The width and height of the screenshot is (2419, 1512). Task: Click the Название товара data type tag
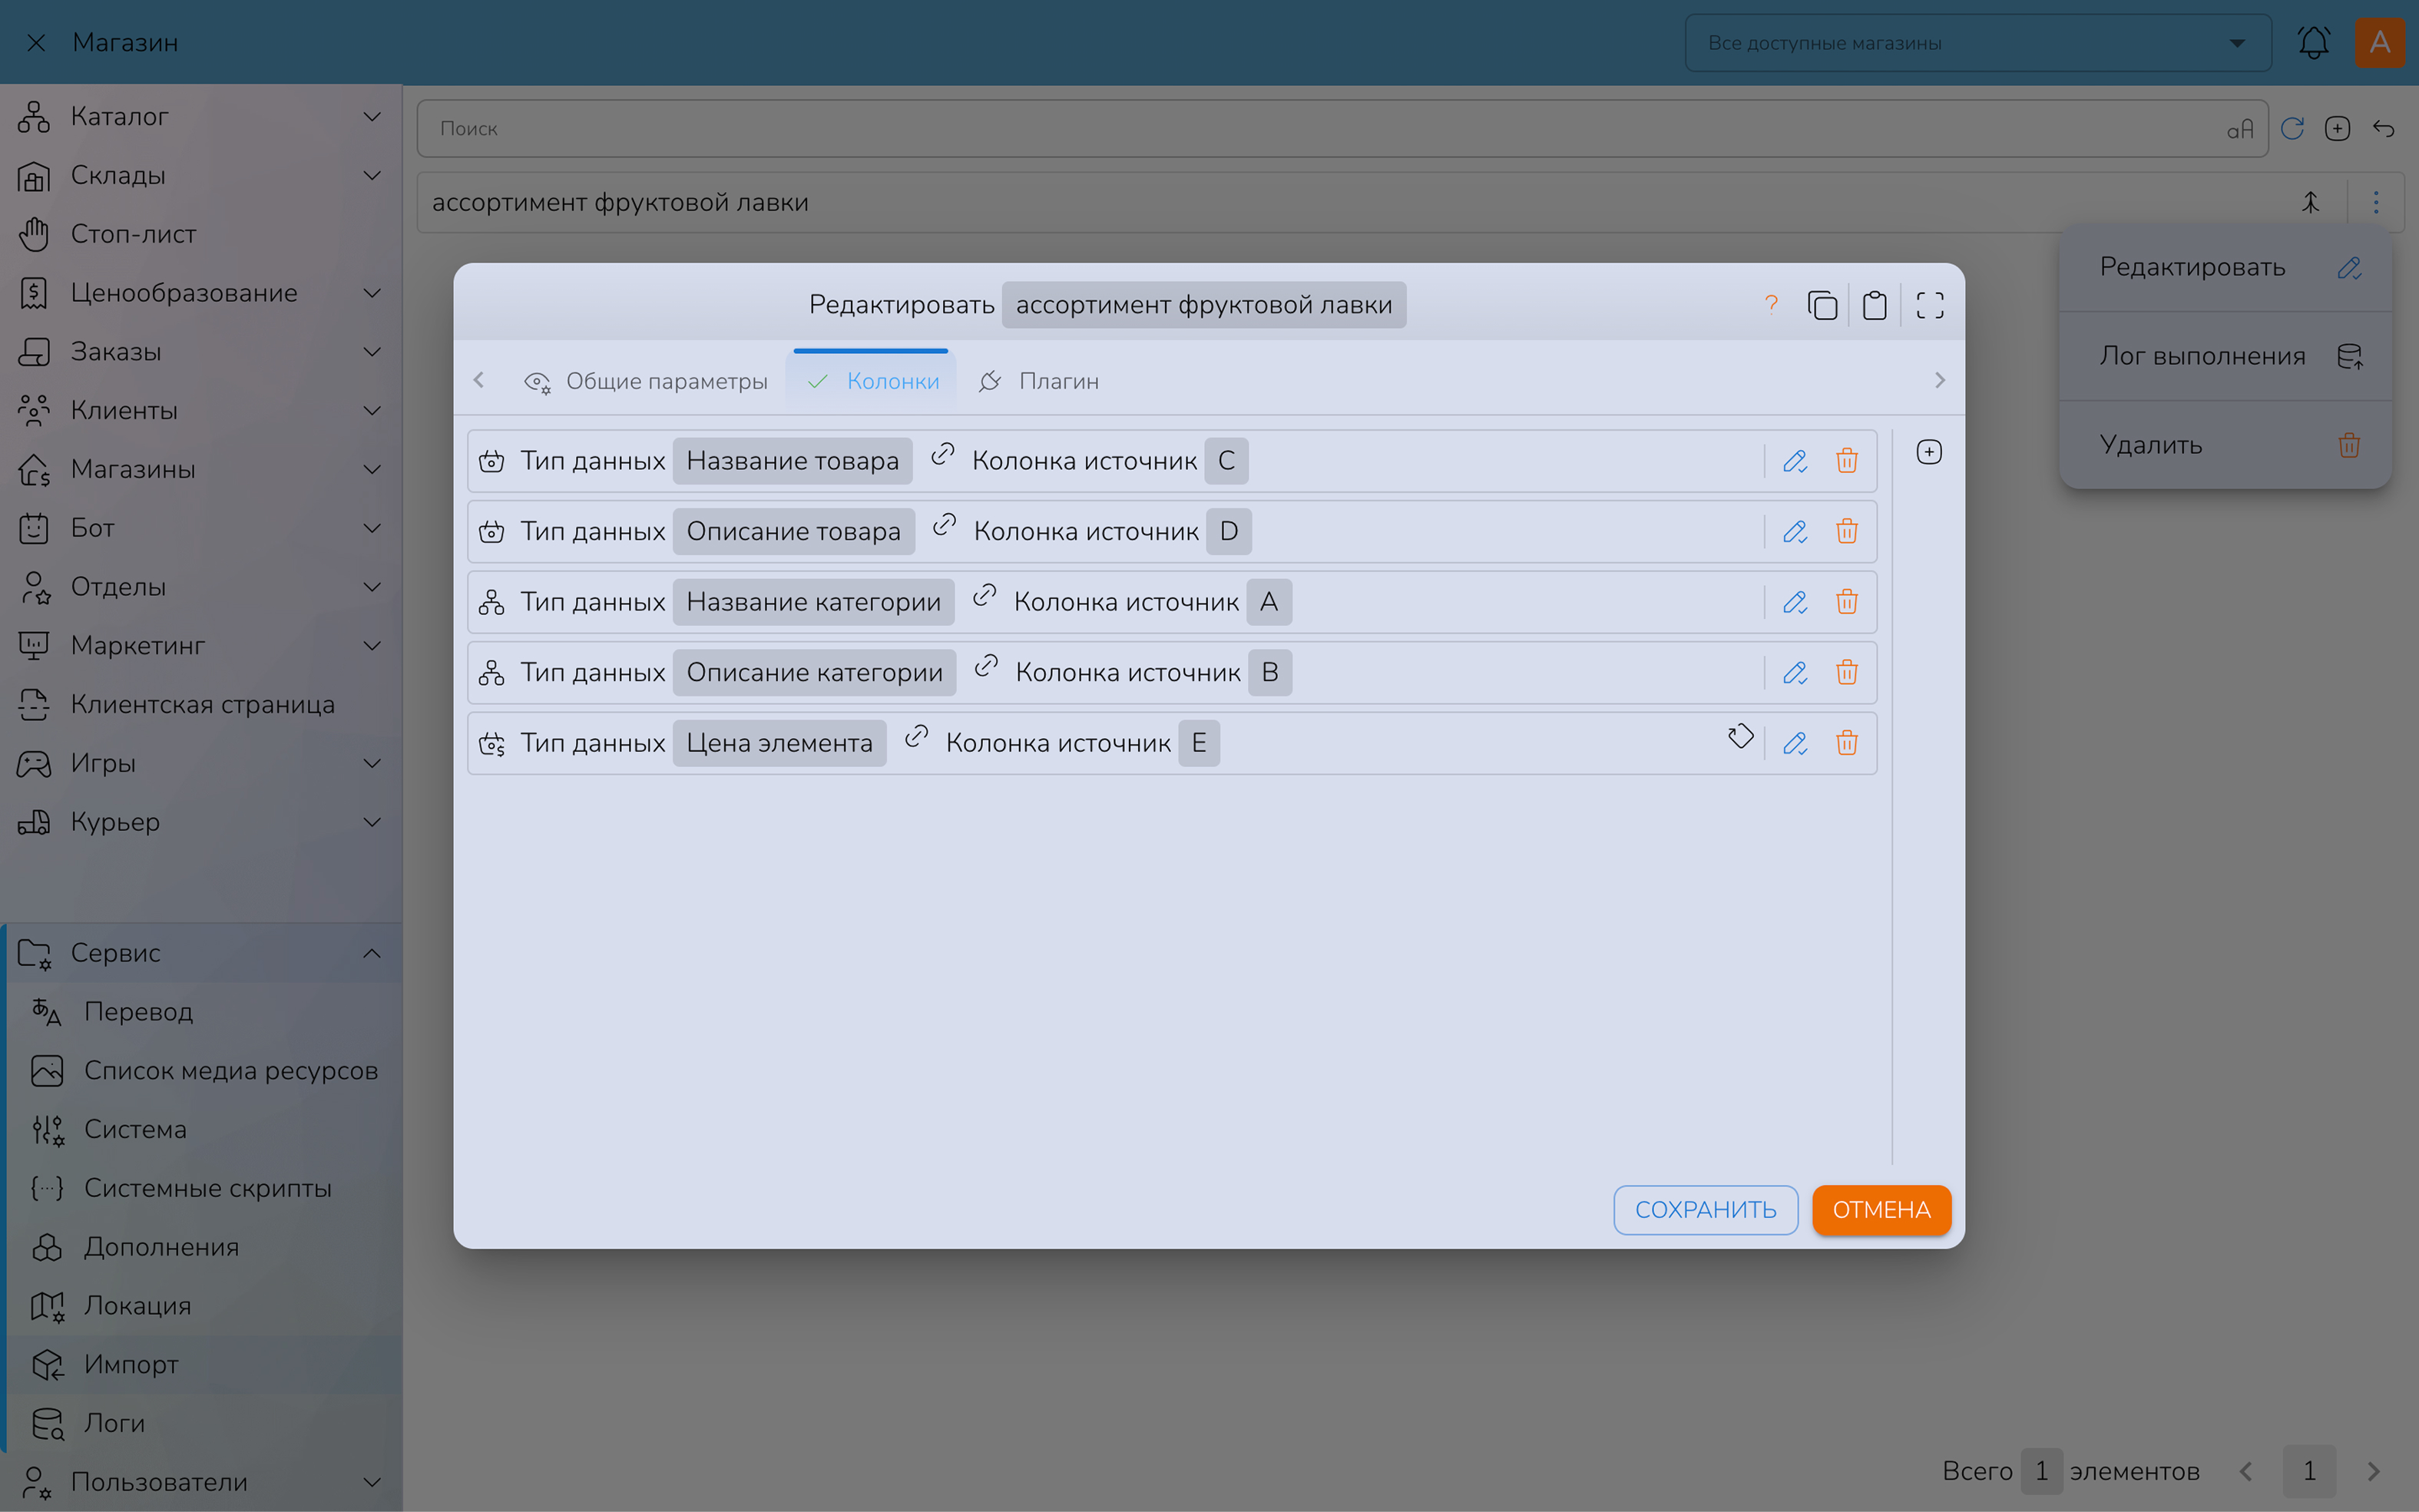[792, 461]
